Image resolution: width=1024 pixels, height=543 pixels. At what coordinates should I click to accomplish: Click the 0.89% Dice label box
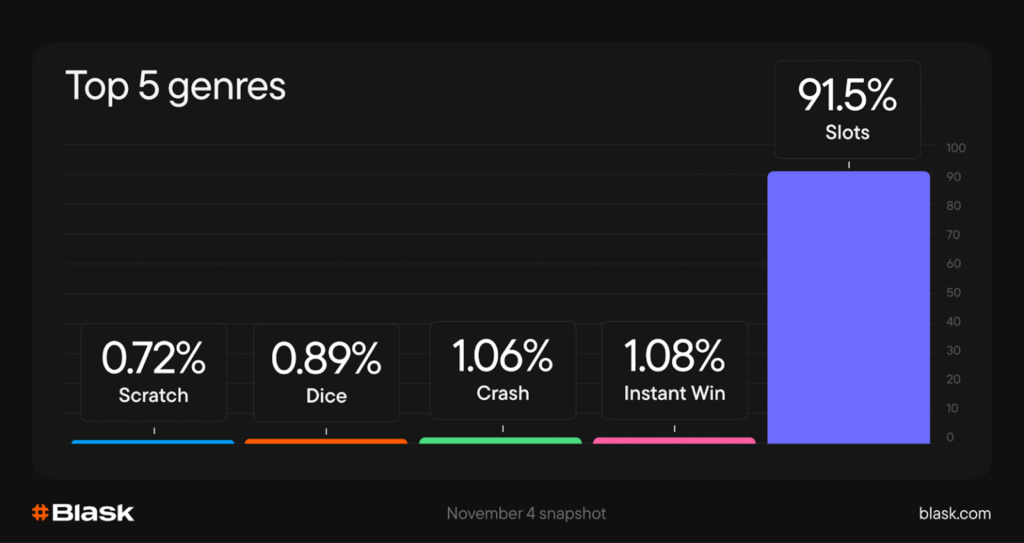coord(326,372)
